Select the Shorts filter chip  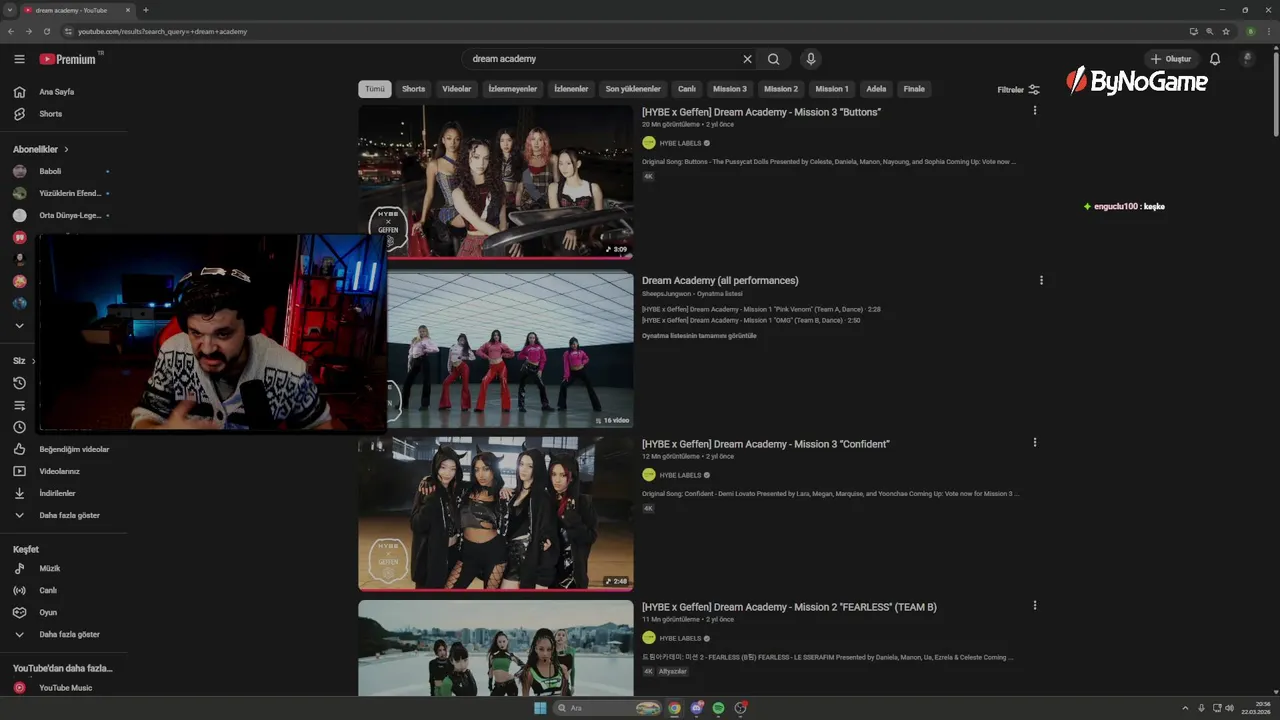413,89
